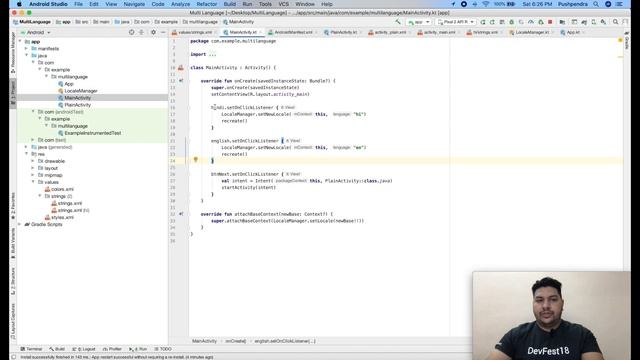Switch to App.kt editor tab

coord(572,32)
